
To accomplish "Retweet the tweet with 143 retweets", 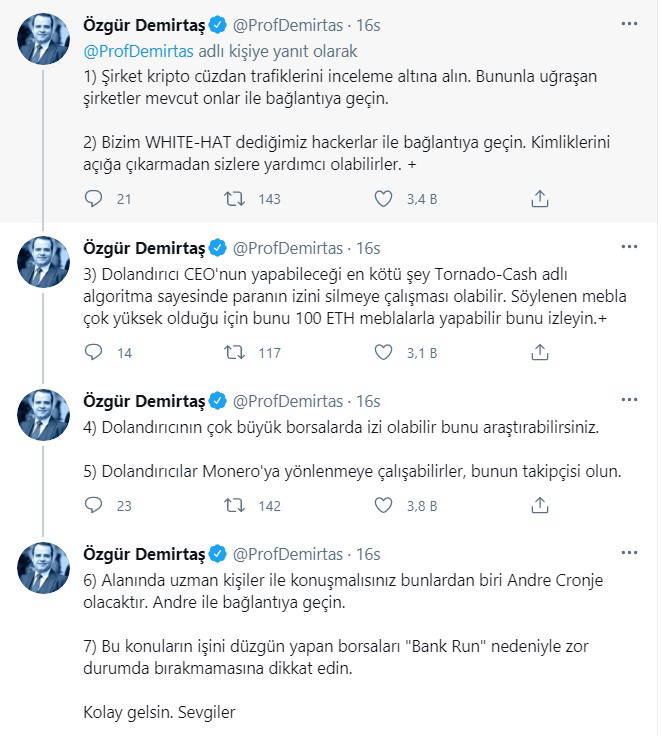I will point(232,199).
